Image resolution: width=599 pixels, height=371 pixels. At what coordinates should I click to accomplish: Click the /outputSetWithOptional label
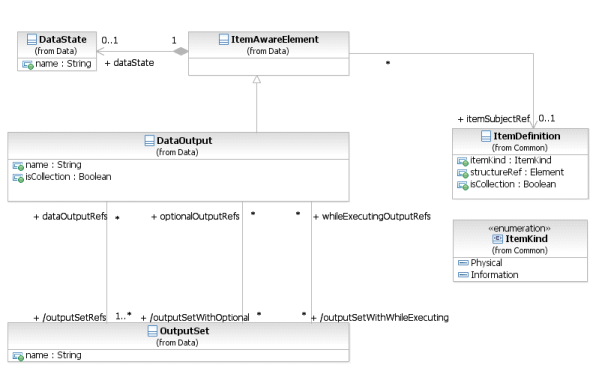pyautogui.click(x=195, y=318)
